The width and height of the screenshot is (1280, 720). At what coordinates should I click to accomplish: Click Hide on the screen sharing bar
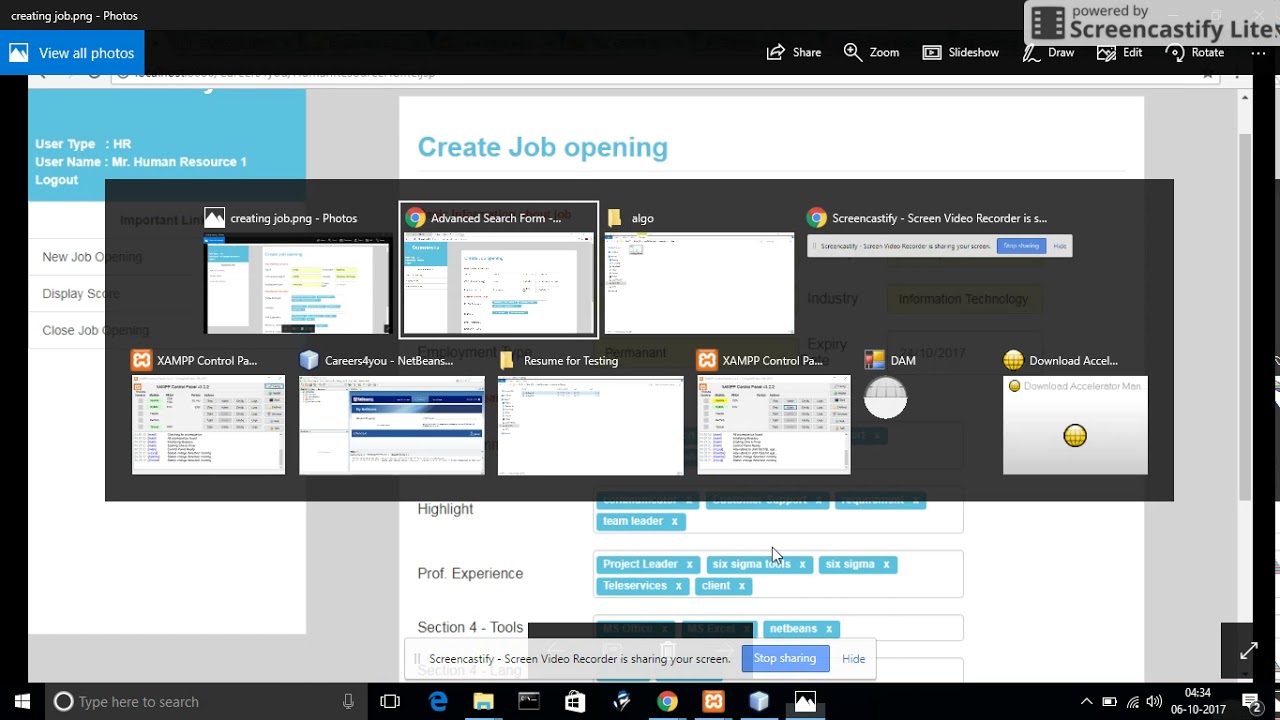click(x=853, y=658)
